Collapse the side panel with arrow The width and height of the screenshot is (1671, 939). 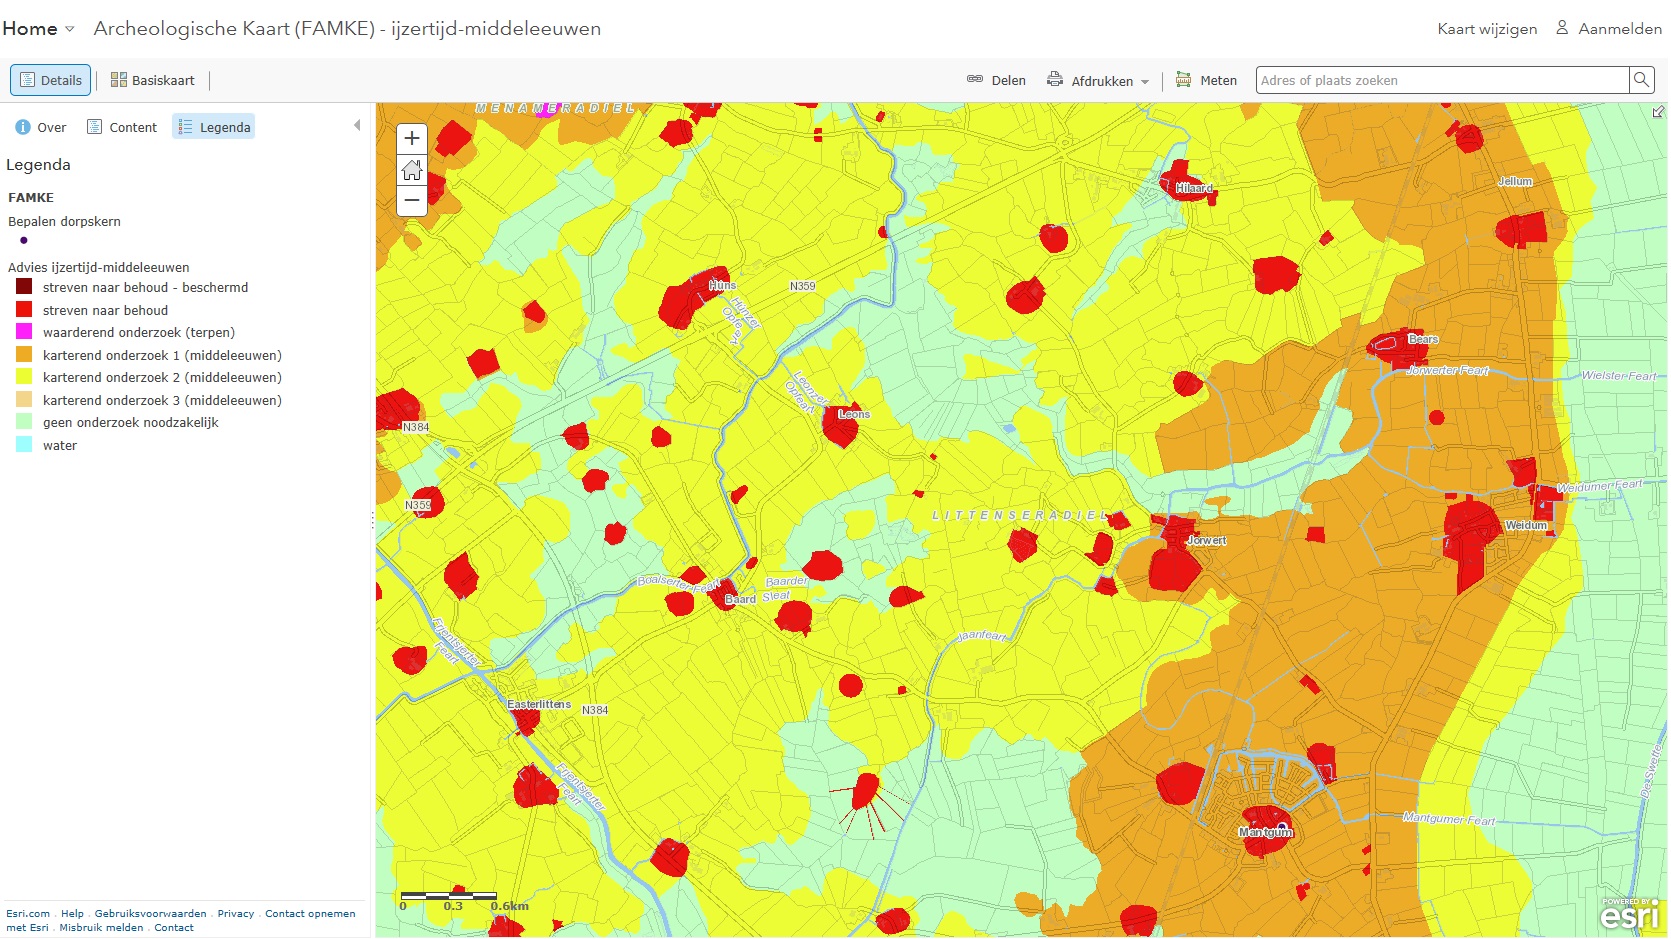(357, 126)
